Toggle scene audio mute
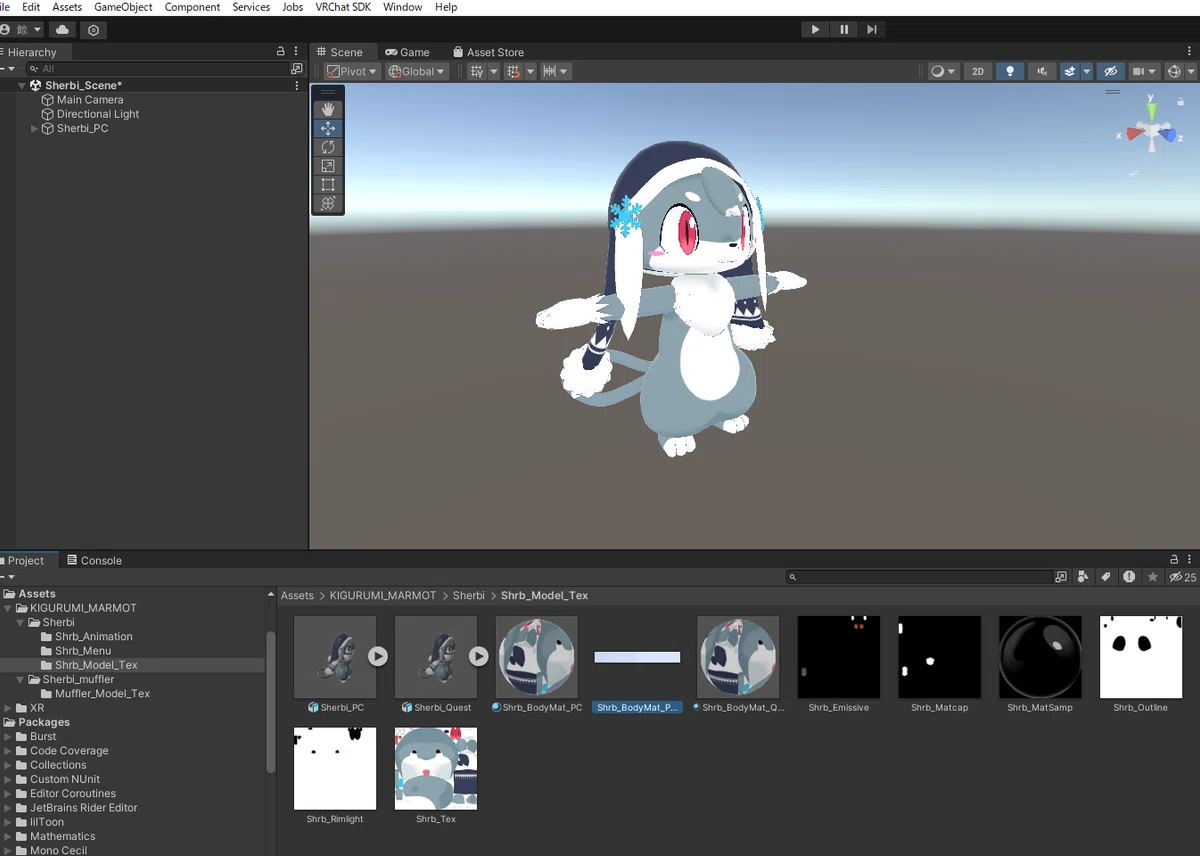The width and height of the screenshot is (1200, 856). (1041, 71)
